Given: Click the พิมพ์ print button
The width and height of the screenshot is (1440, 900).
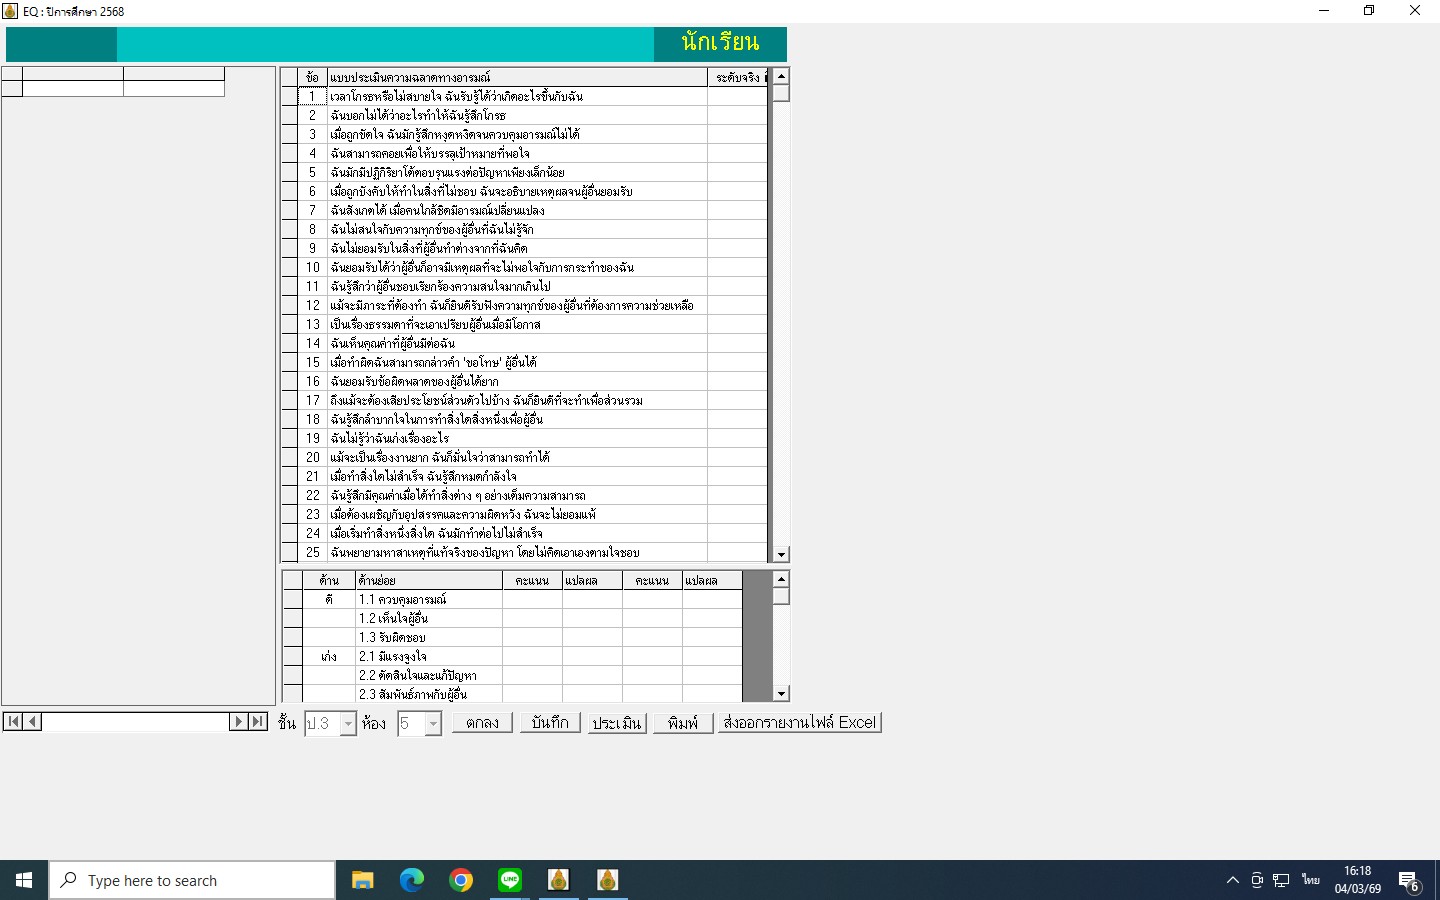Looking at the screenshot, I should click(683, 723).
